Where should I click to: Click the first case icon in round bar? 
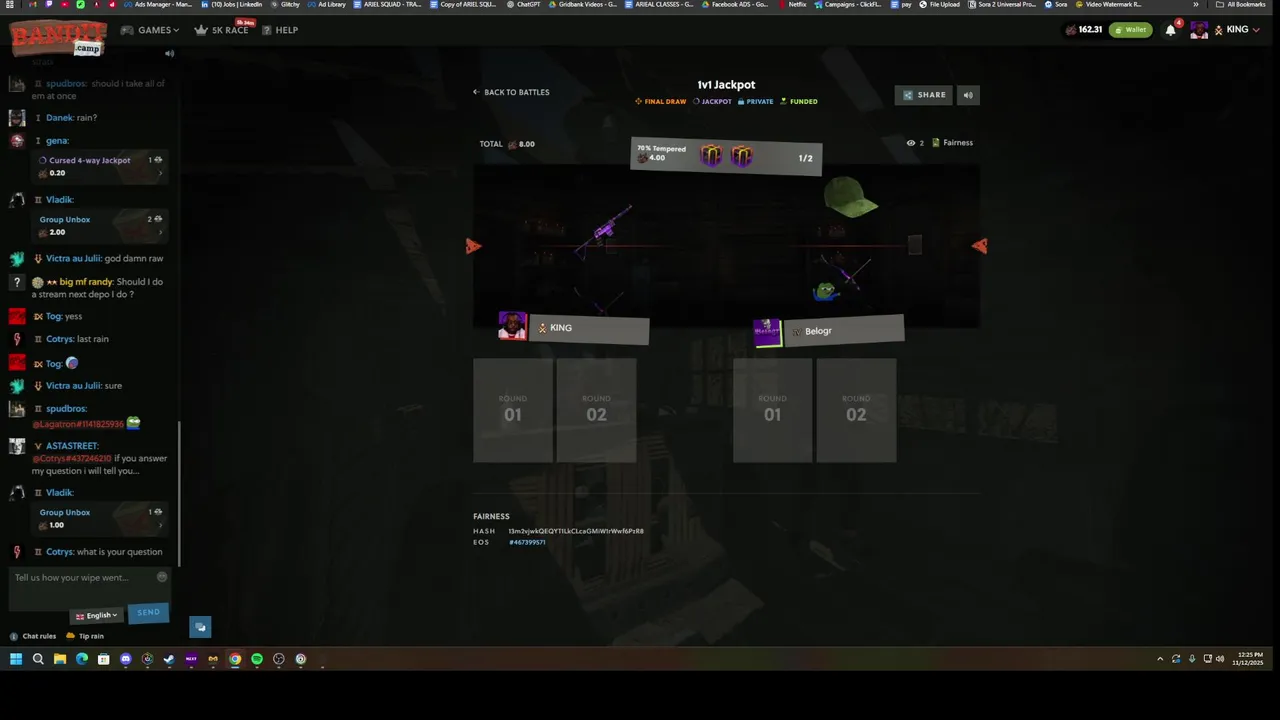pos(711,156)
